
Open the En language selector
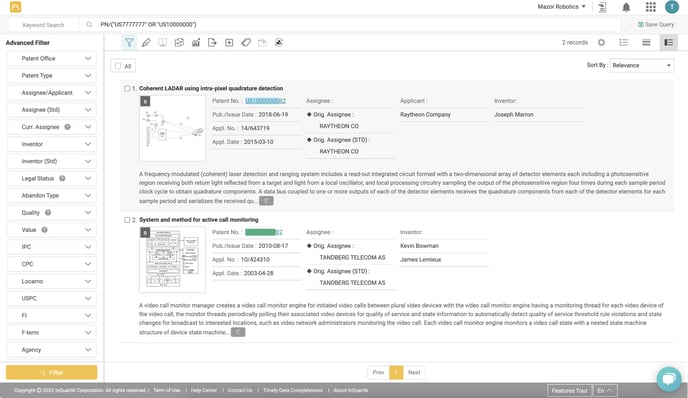[x=605, y=391]
